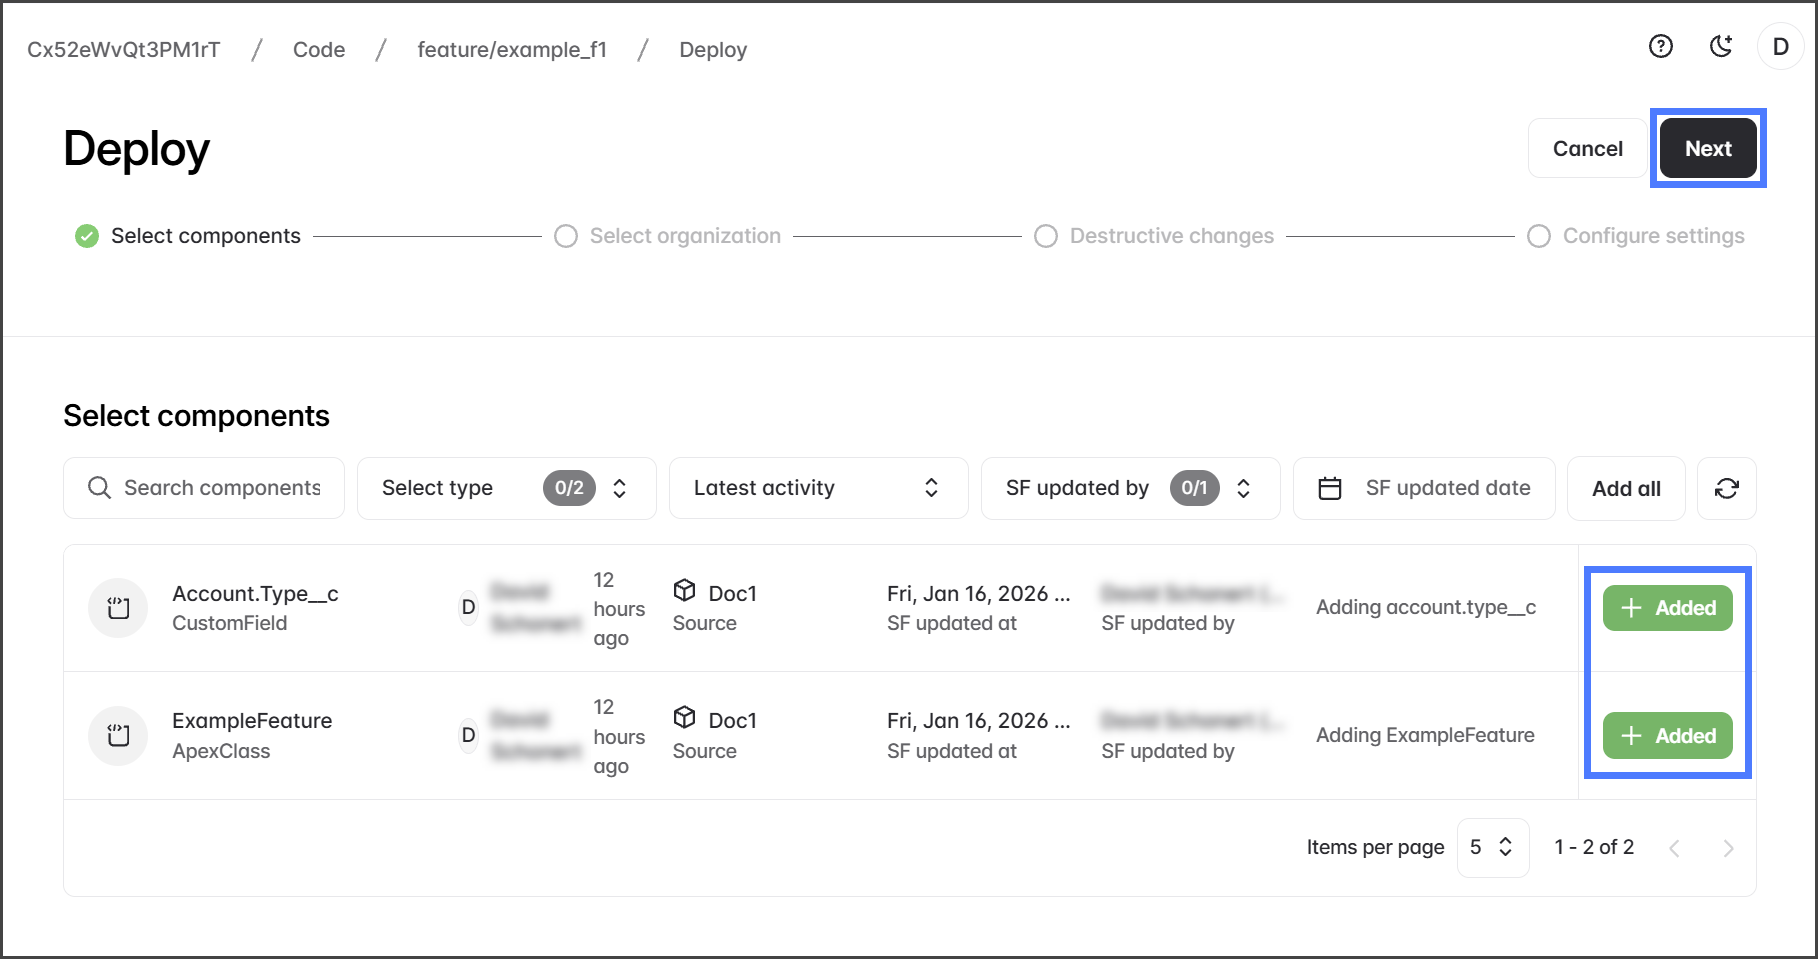Click the Account.Type__c component icon
This screenshot has height=959, width=1818.
click(118, 608)
